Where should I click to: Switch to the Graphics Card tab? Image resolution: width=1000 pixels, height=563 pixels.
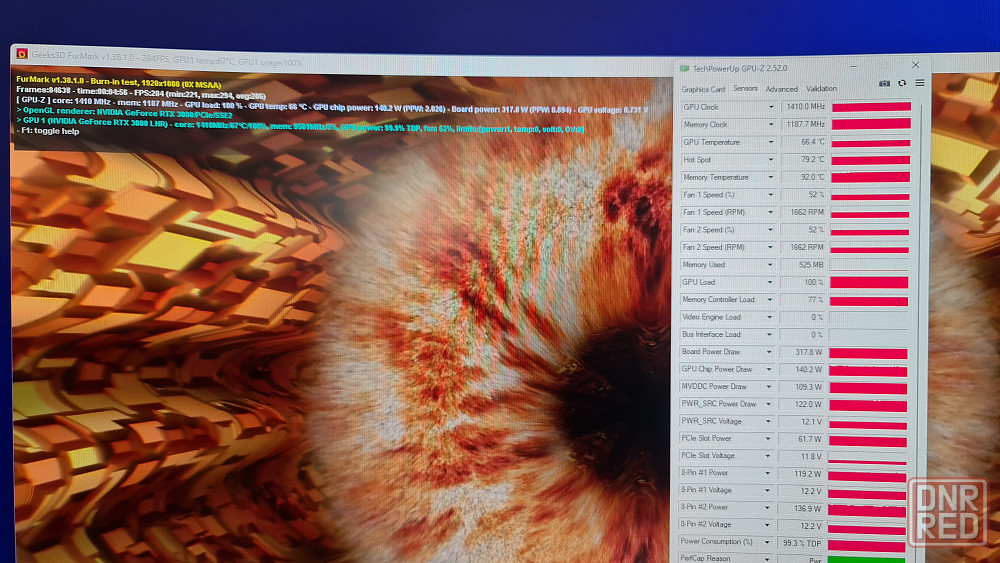[703, 89]
